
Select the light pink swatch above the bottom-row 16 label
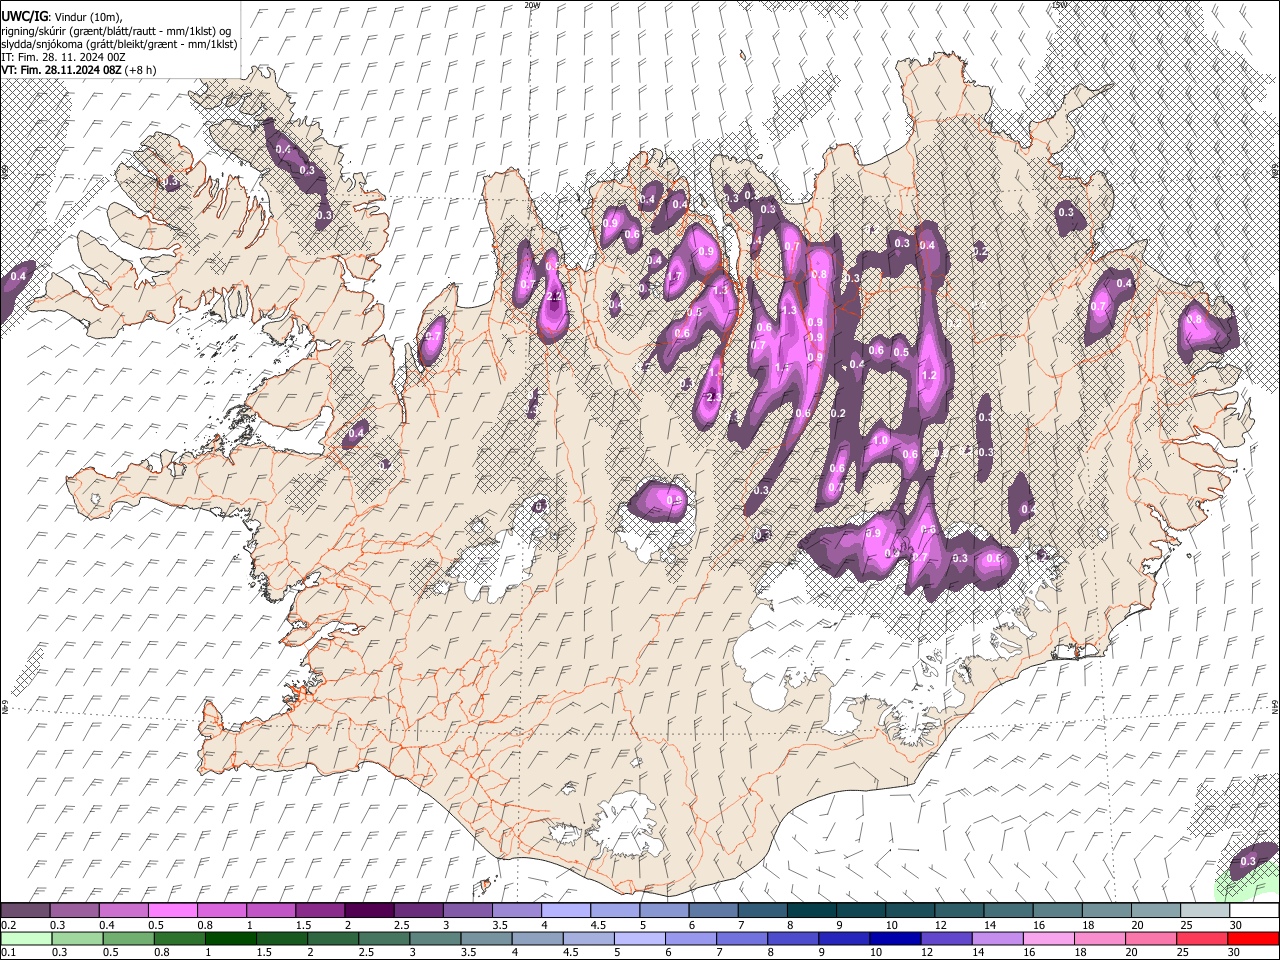(x=1048, y=938)
